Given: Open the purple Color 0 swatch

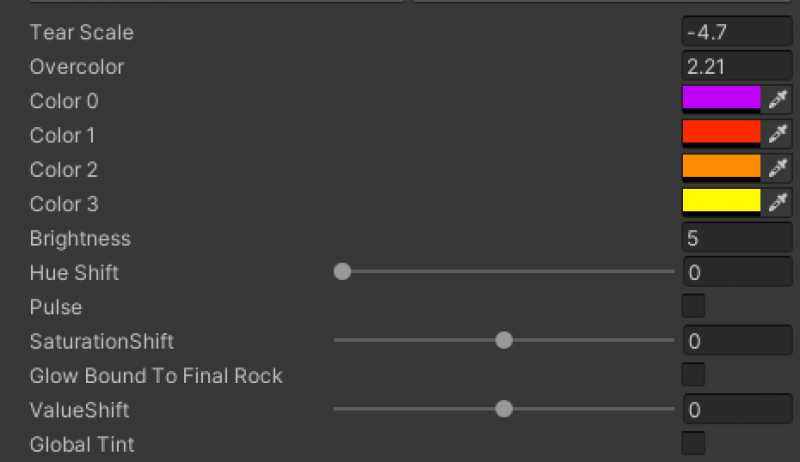Looking at the screenshot, I should (x=721, y=99).
